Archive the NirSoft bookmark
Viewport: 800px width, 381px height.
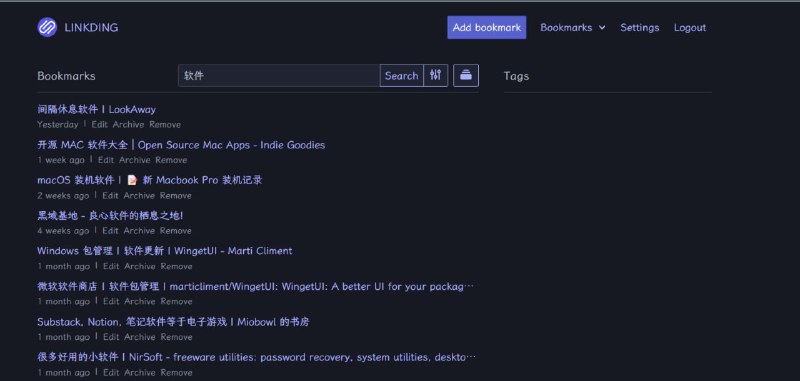pyautogui.click(x=140, y=373)
